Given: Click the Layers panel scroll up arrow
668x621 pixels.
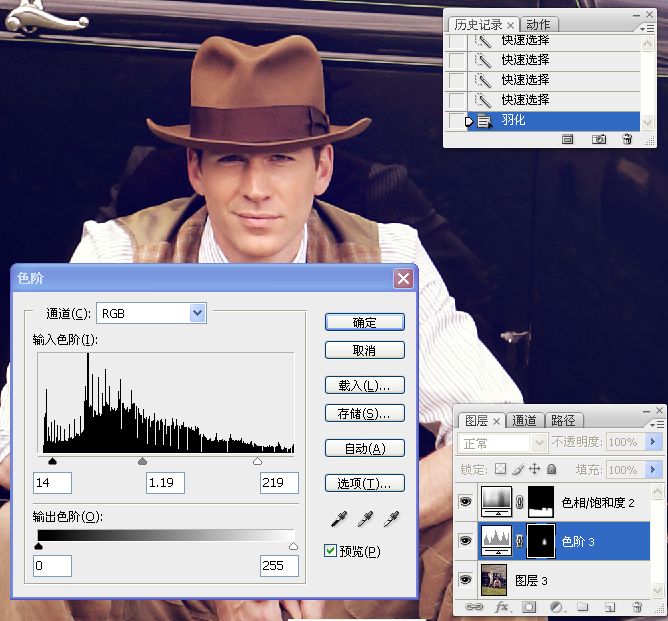Looking at the screenshot, I should (657, 491).
